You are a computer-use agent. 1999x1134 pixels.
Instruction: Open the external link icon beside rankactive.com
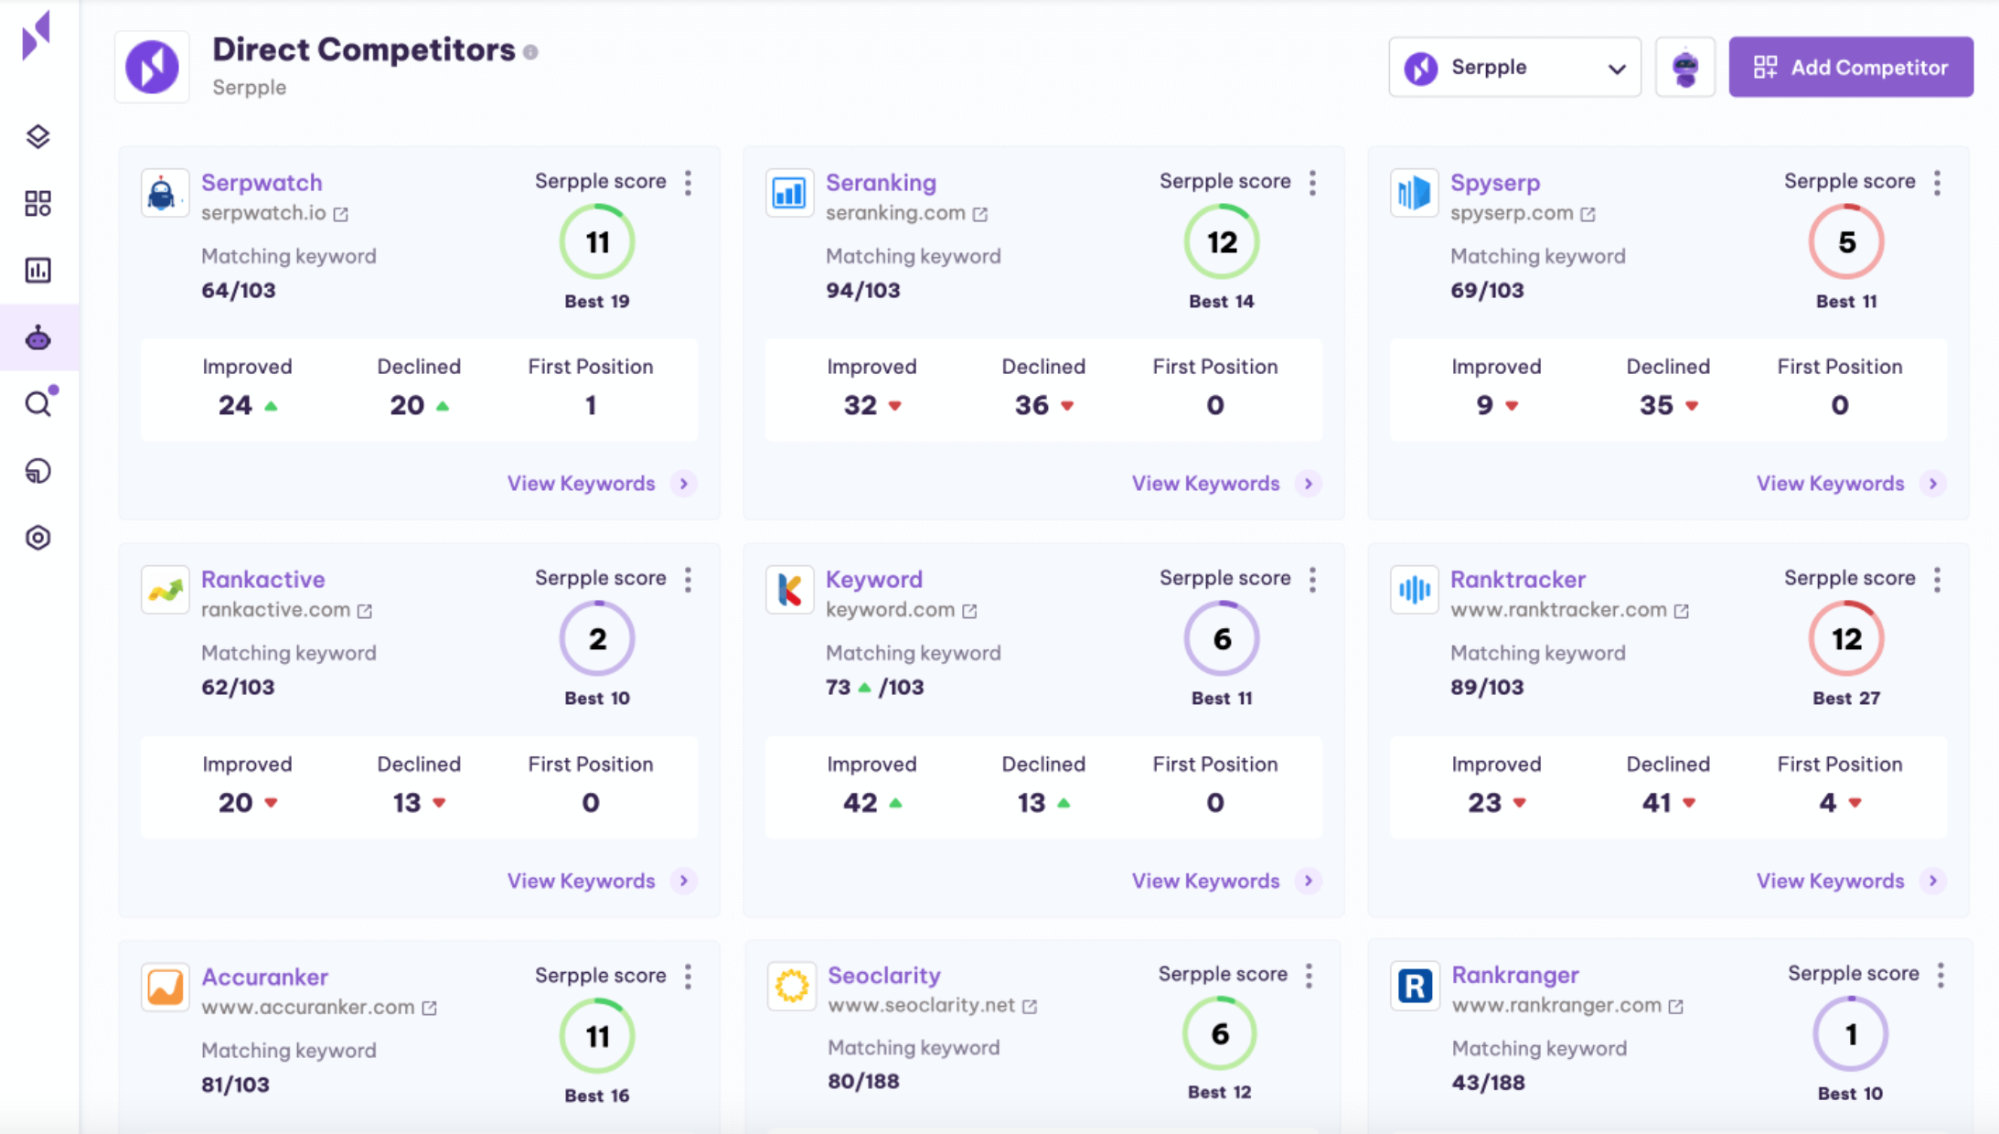(x=365, y=611)
